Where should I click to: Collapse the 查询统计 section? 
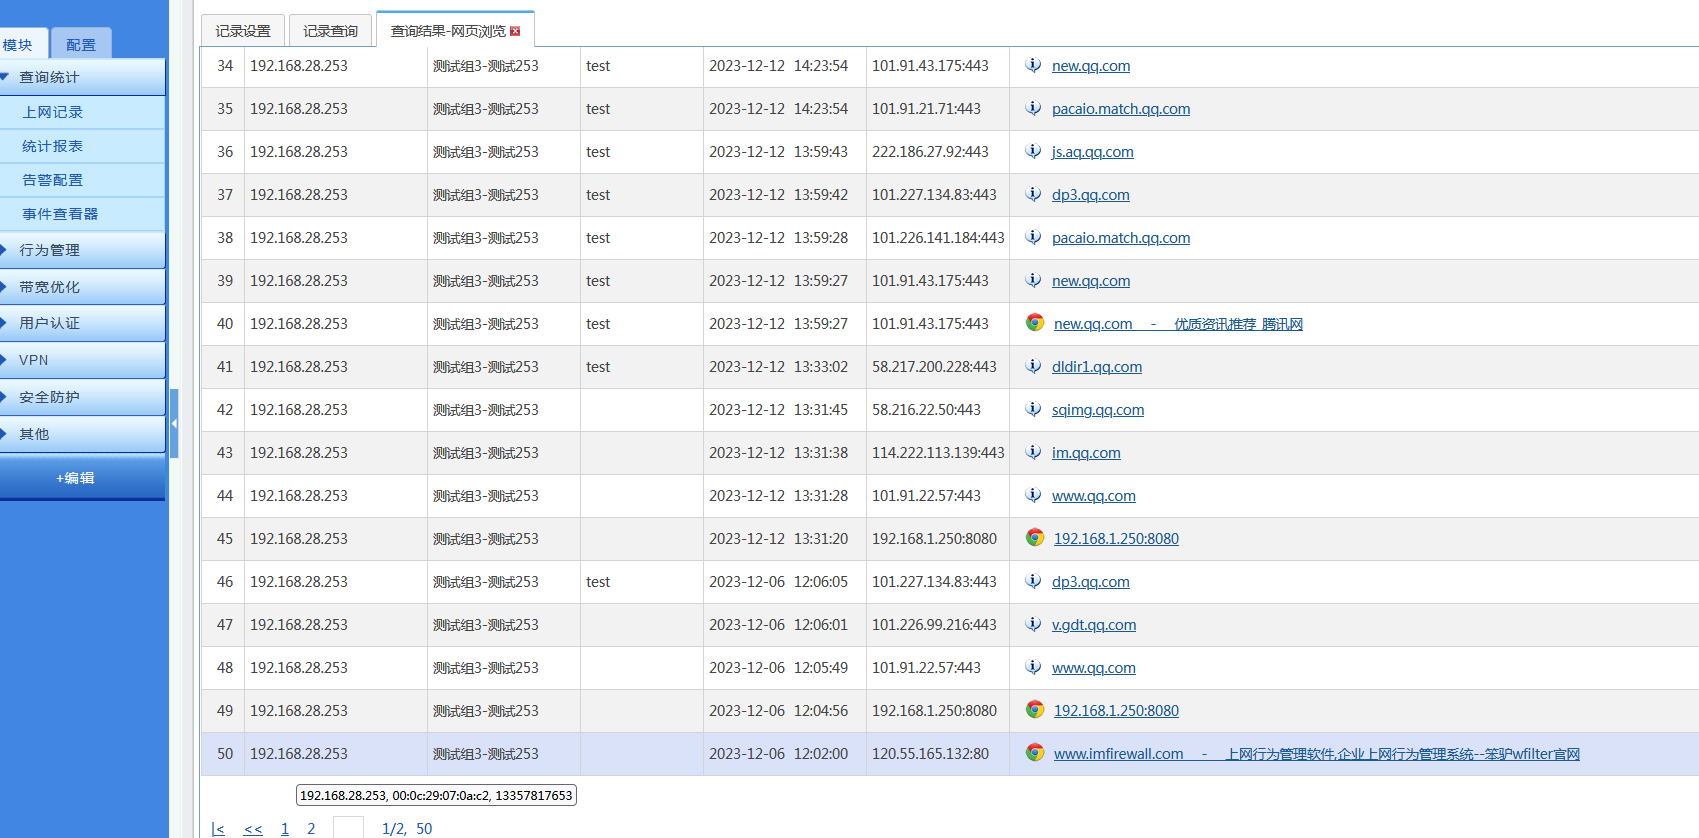[x=50, y=77]
